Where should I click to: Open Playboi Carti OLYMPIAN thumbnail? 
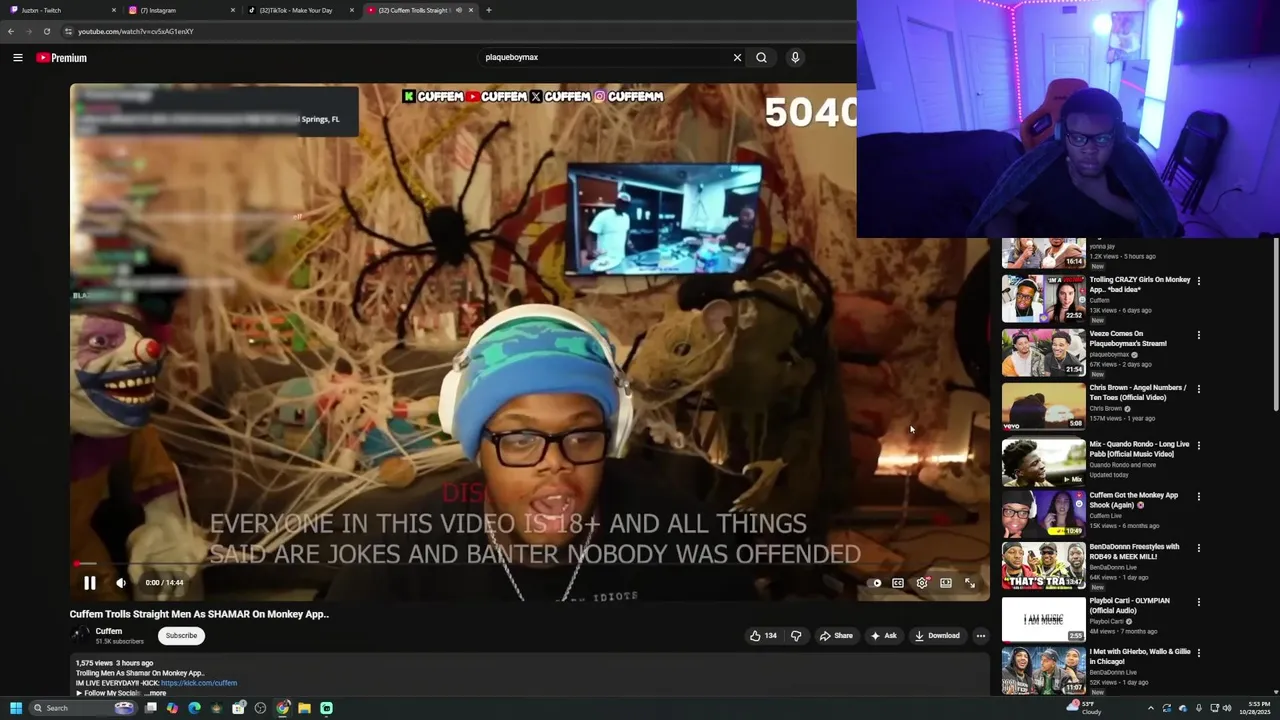pos(1044,619)
